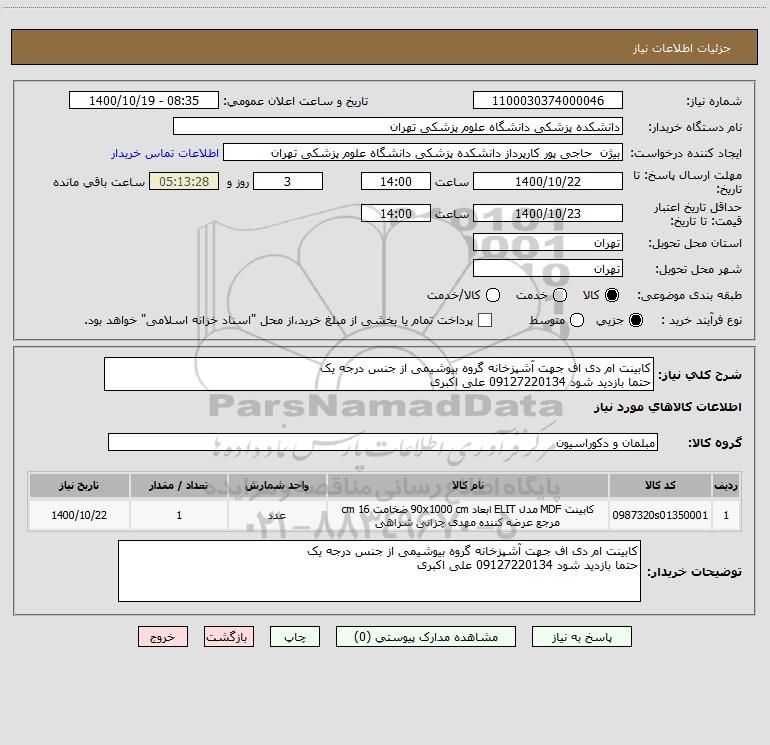Image resolution: width=770 pixels, height=745 pixels.
Task: Select the متوسط purchase type radio
Action: 577,320
